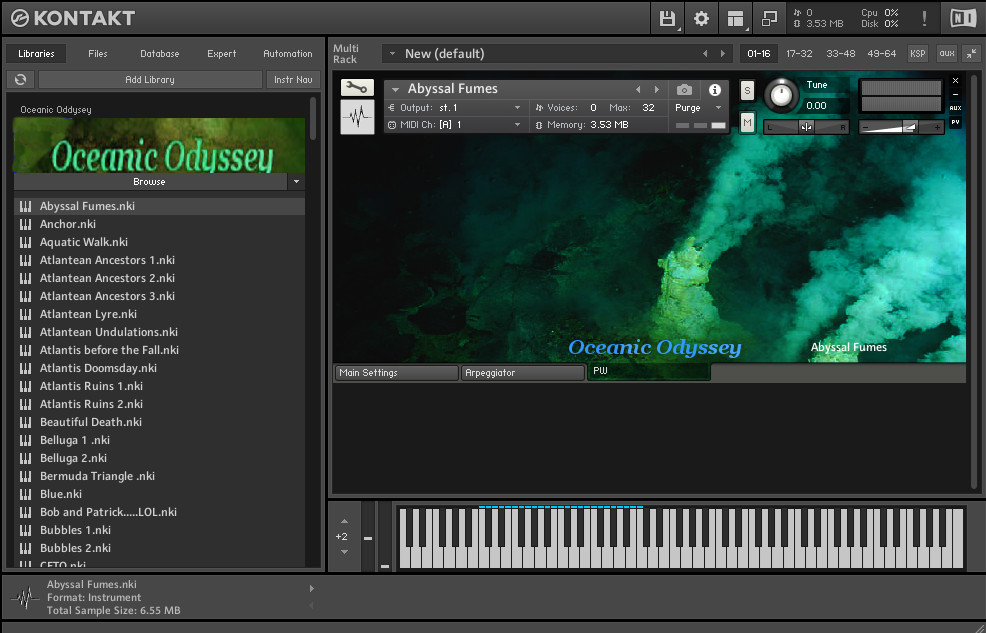Screen dimensions: 986x633
Task: Toggle the AUX button on instrument
Action: [955, 108]
